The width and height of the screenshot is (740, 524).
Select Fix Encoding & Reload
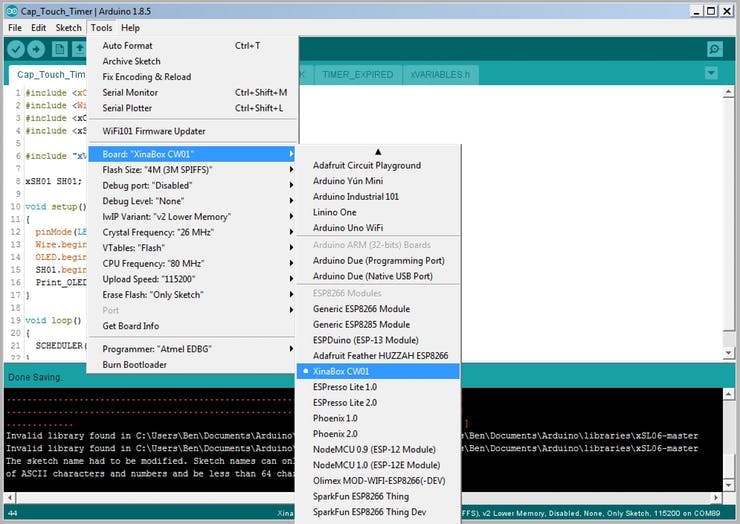(193, 77)
